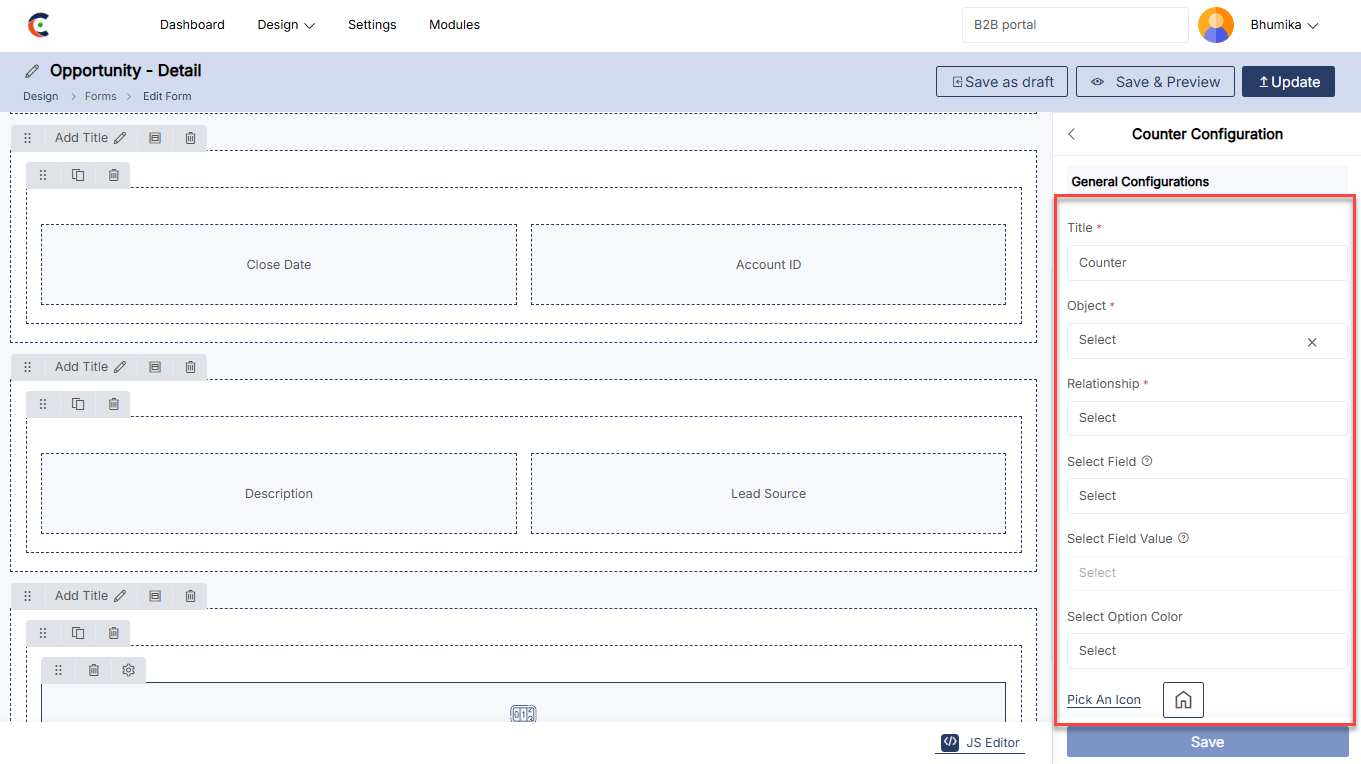Open the Select Option Color dropdown
The width and height of the screenshot is (1361, 764).
pyautogui.click(x=1206, y=651)
